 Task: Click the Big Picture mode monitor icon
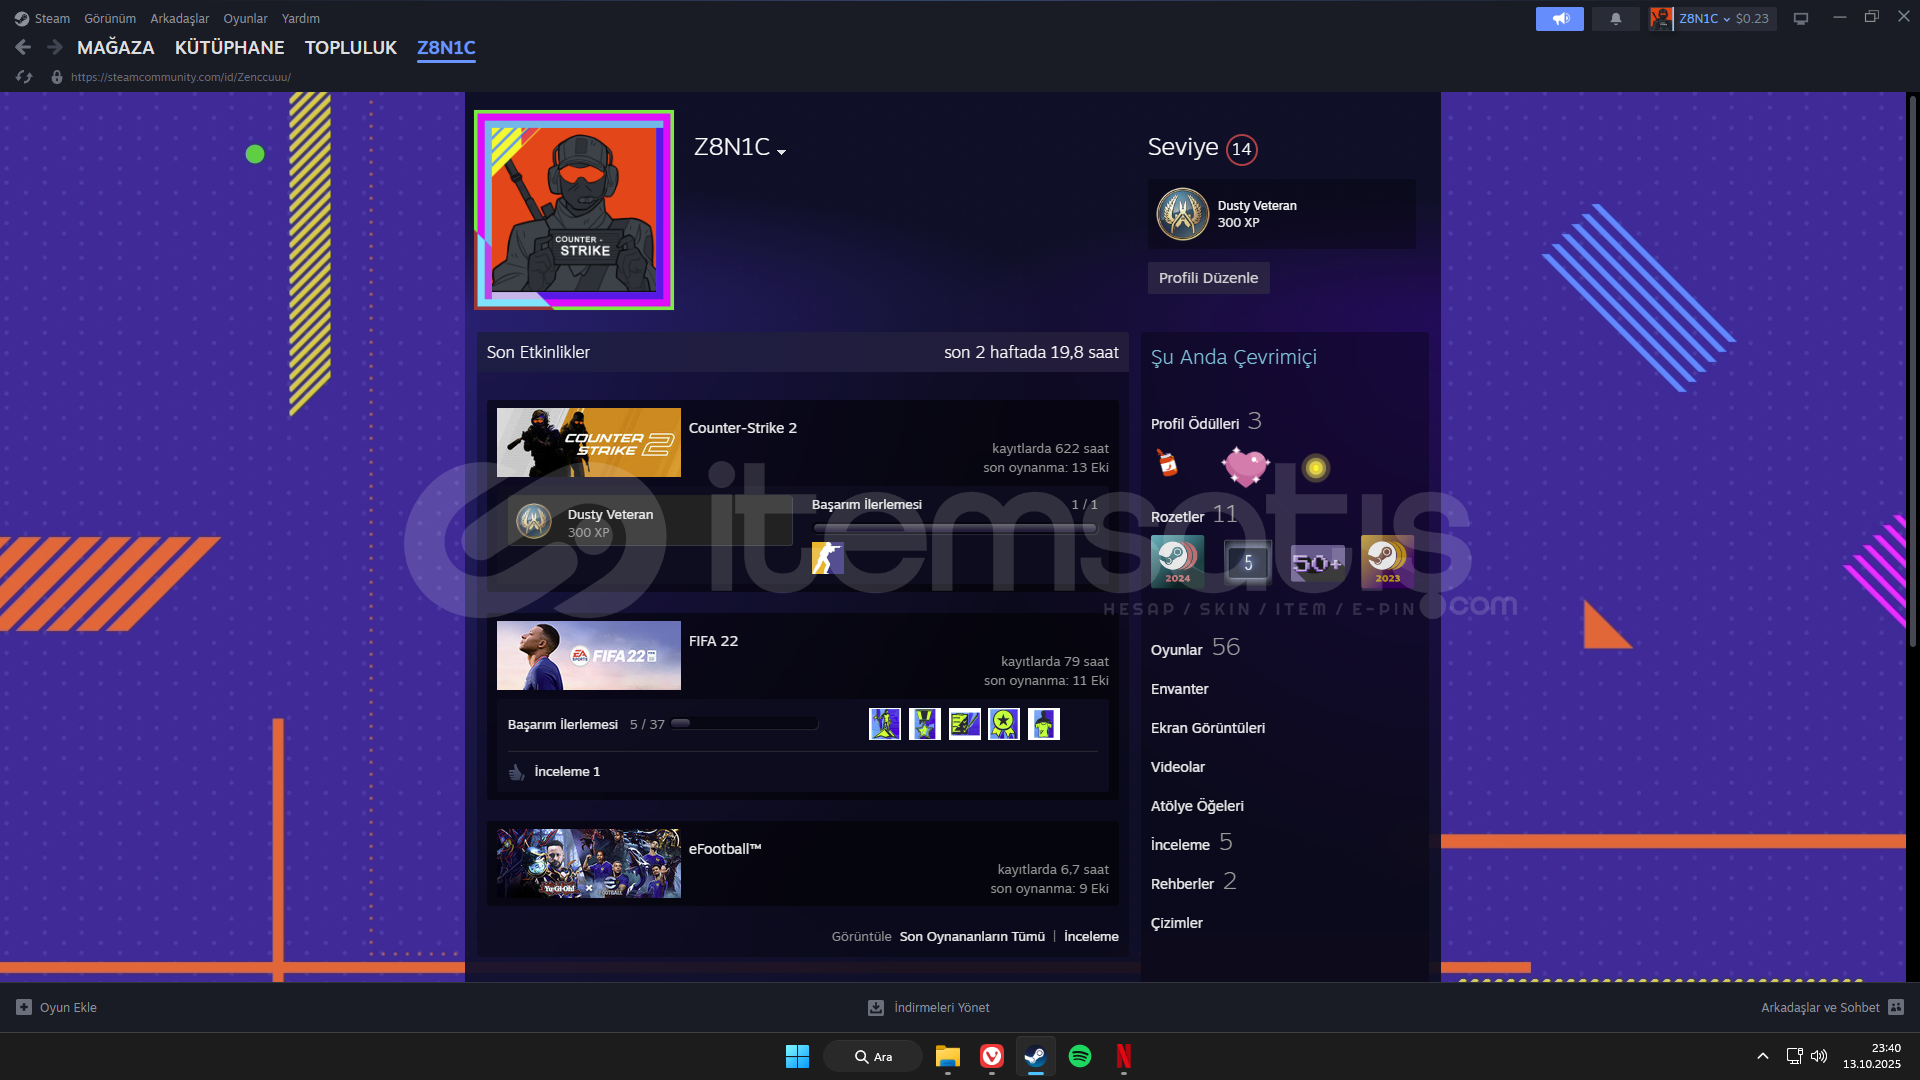pyautogui.click(x=1801, y=18)
